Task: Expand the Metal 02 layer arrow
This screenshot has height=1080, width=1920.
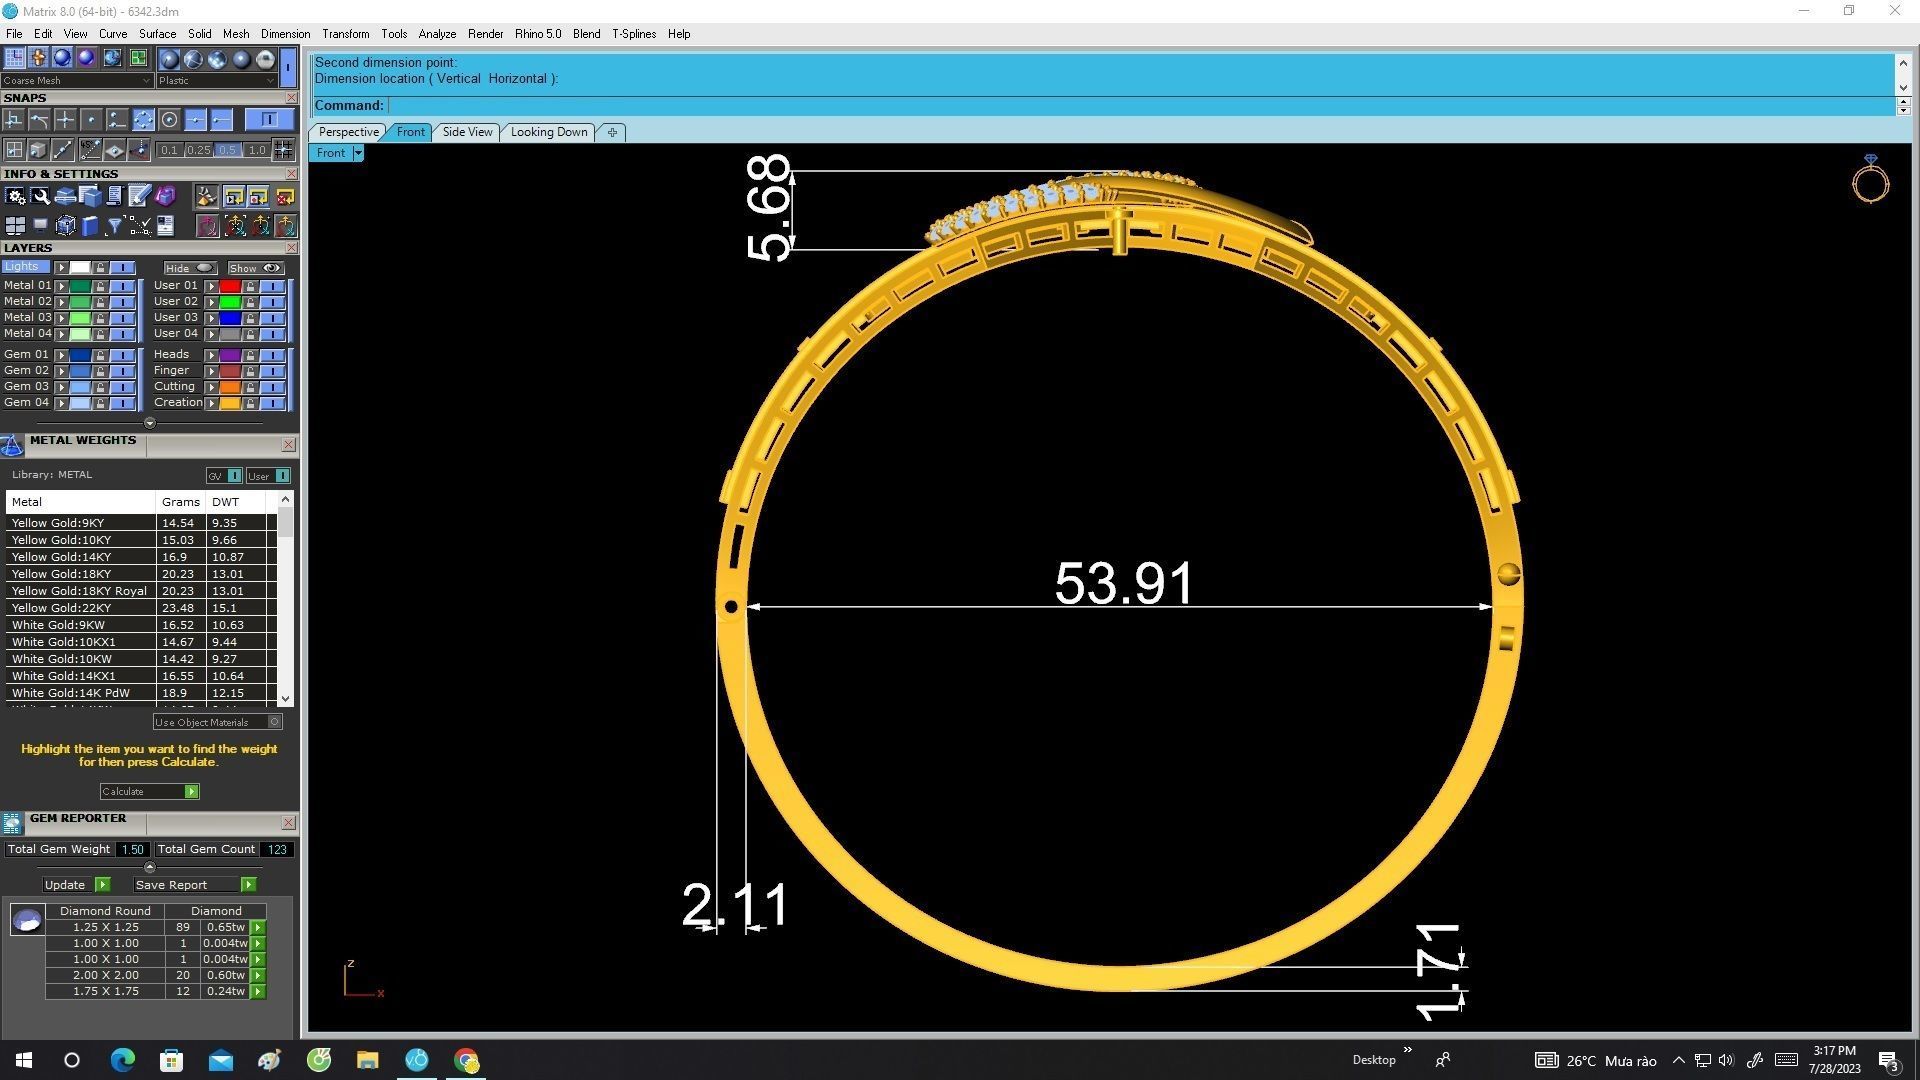Action: (x=61, y=302)
